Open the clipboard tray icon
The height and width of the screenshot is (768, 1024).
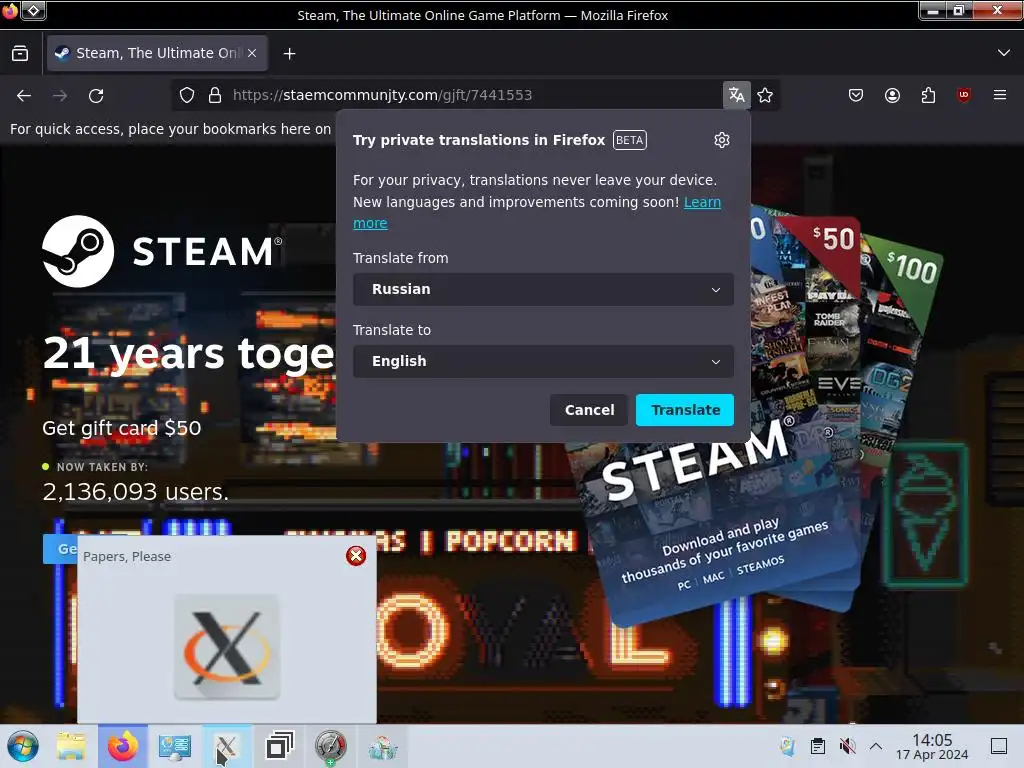click(817, 746)
